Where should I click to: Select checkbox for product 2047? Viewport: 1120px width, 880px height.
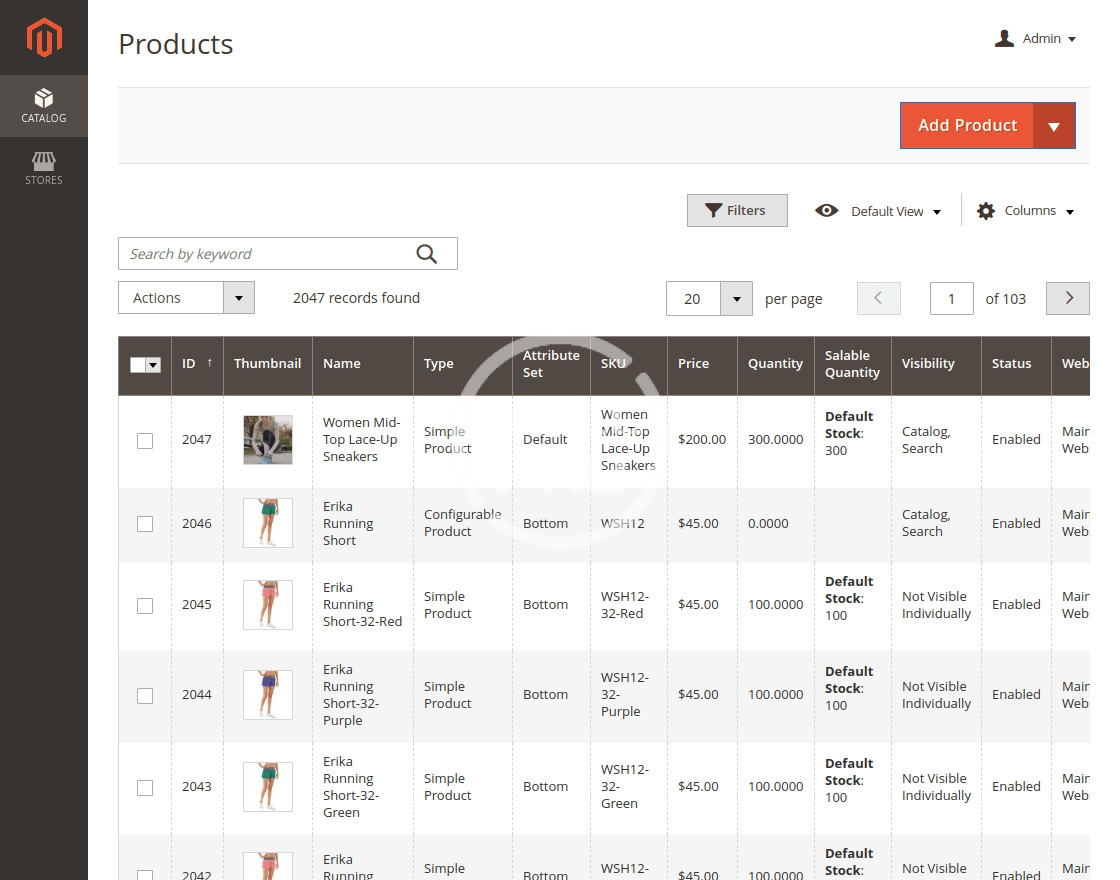tap(145, 440)
